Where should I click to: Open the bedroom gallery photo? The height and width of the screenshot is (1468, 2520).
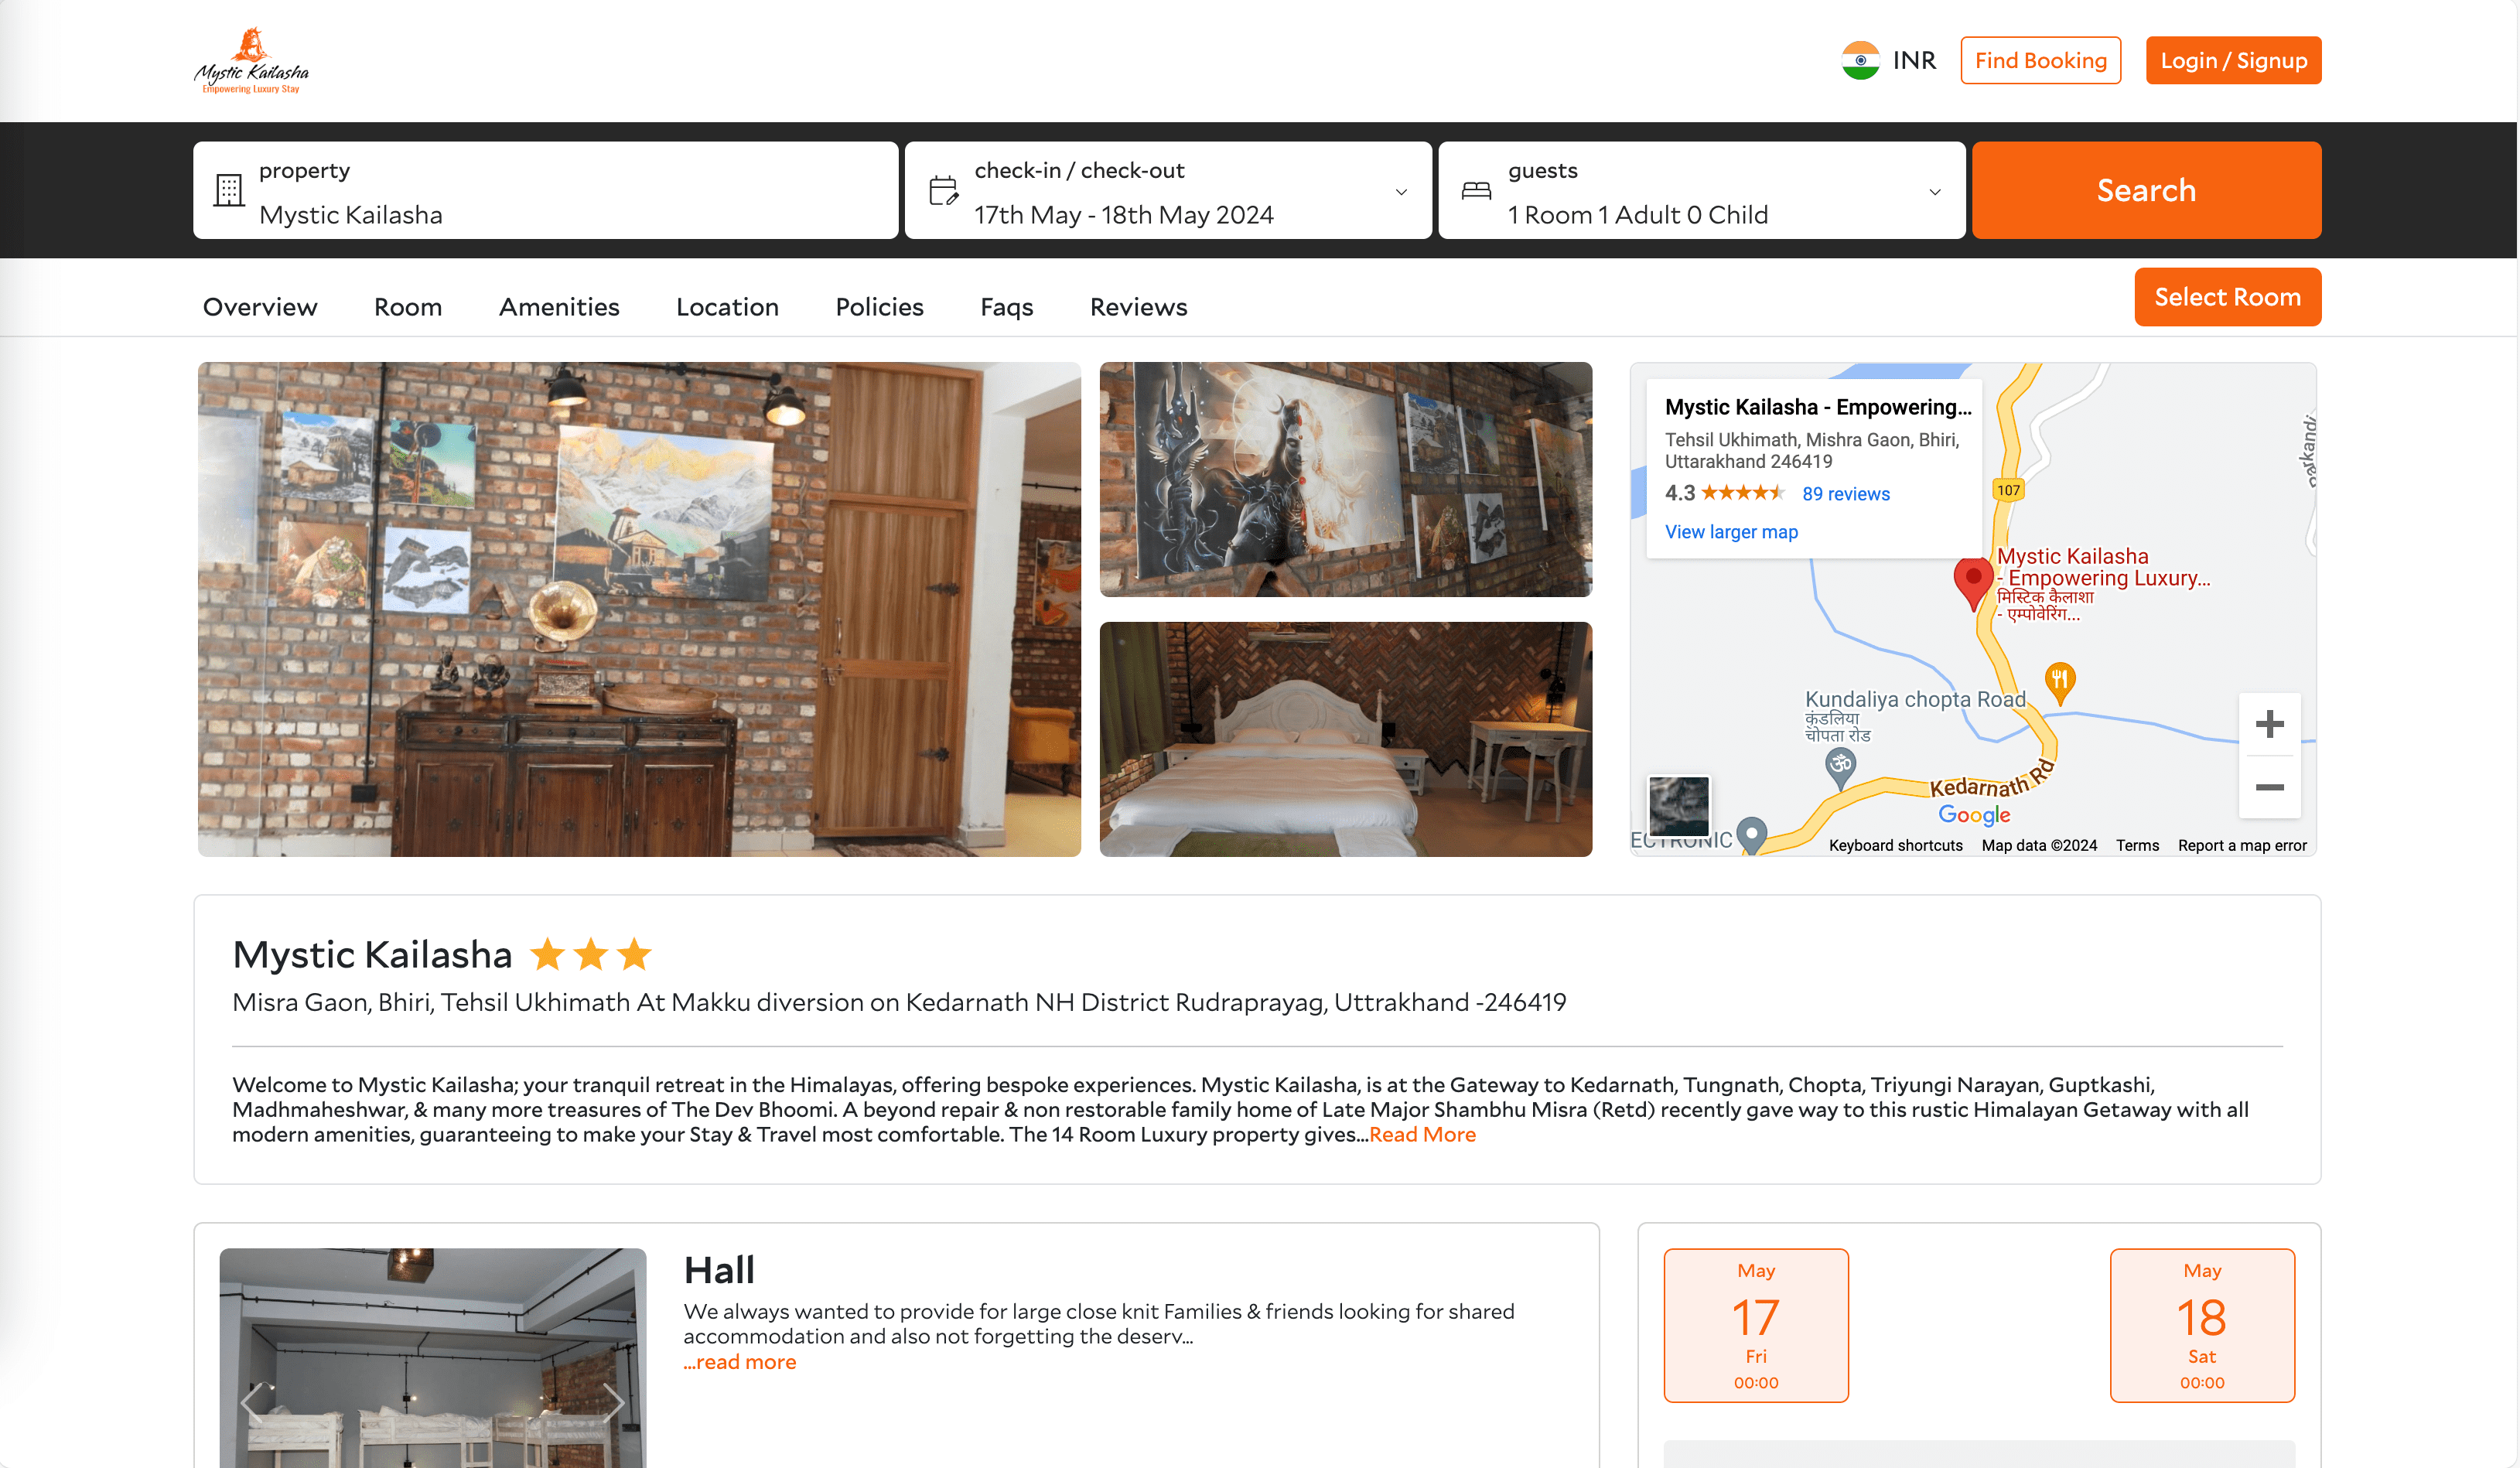pos(1345,739)
